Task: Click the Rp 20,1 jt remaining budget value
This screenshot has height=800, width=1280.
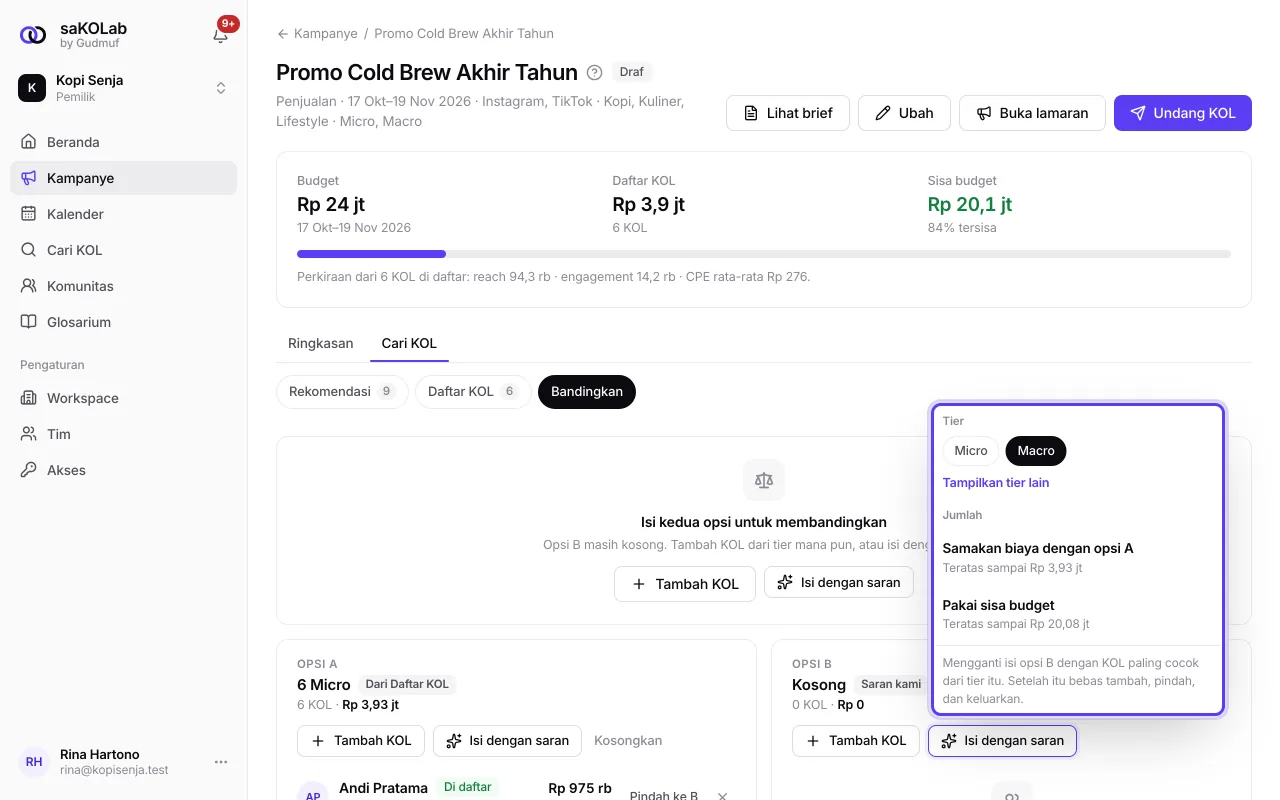Action: (970, 204)
